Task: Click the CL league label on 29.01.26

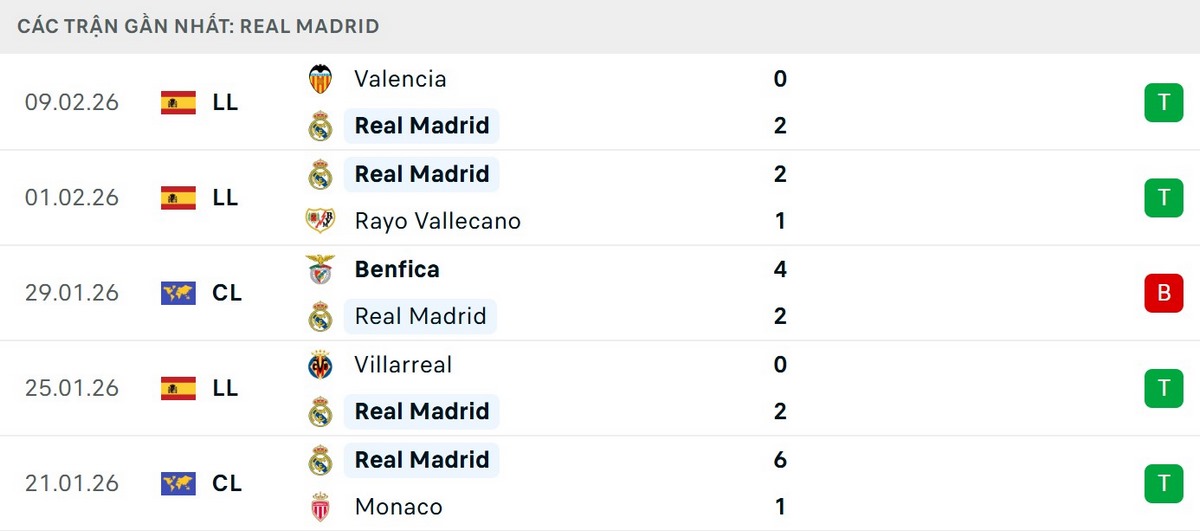Action: point(227,293)
